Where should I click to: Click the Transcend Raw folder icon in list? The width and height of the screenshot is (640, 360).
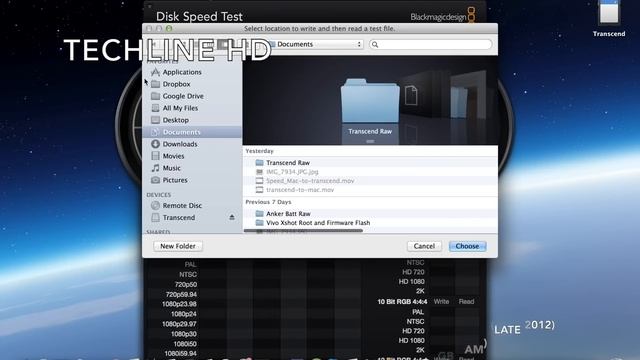(259, 162)
